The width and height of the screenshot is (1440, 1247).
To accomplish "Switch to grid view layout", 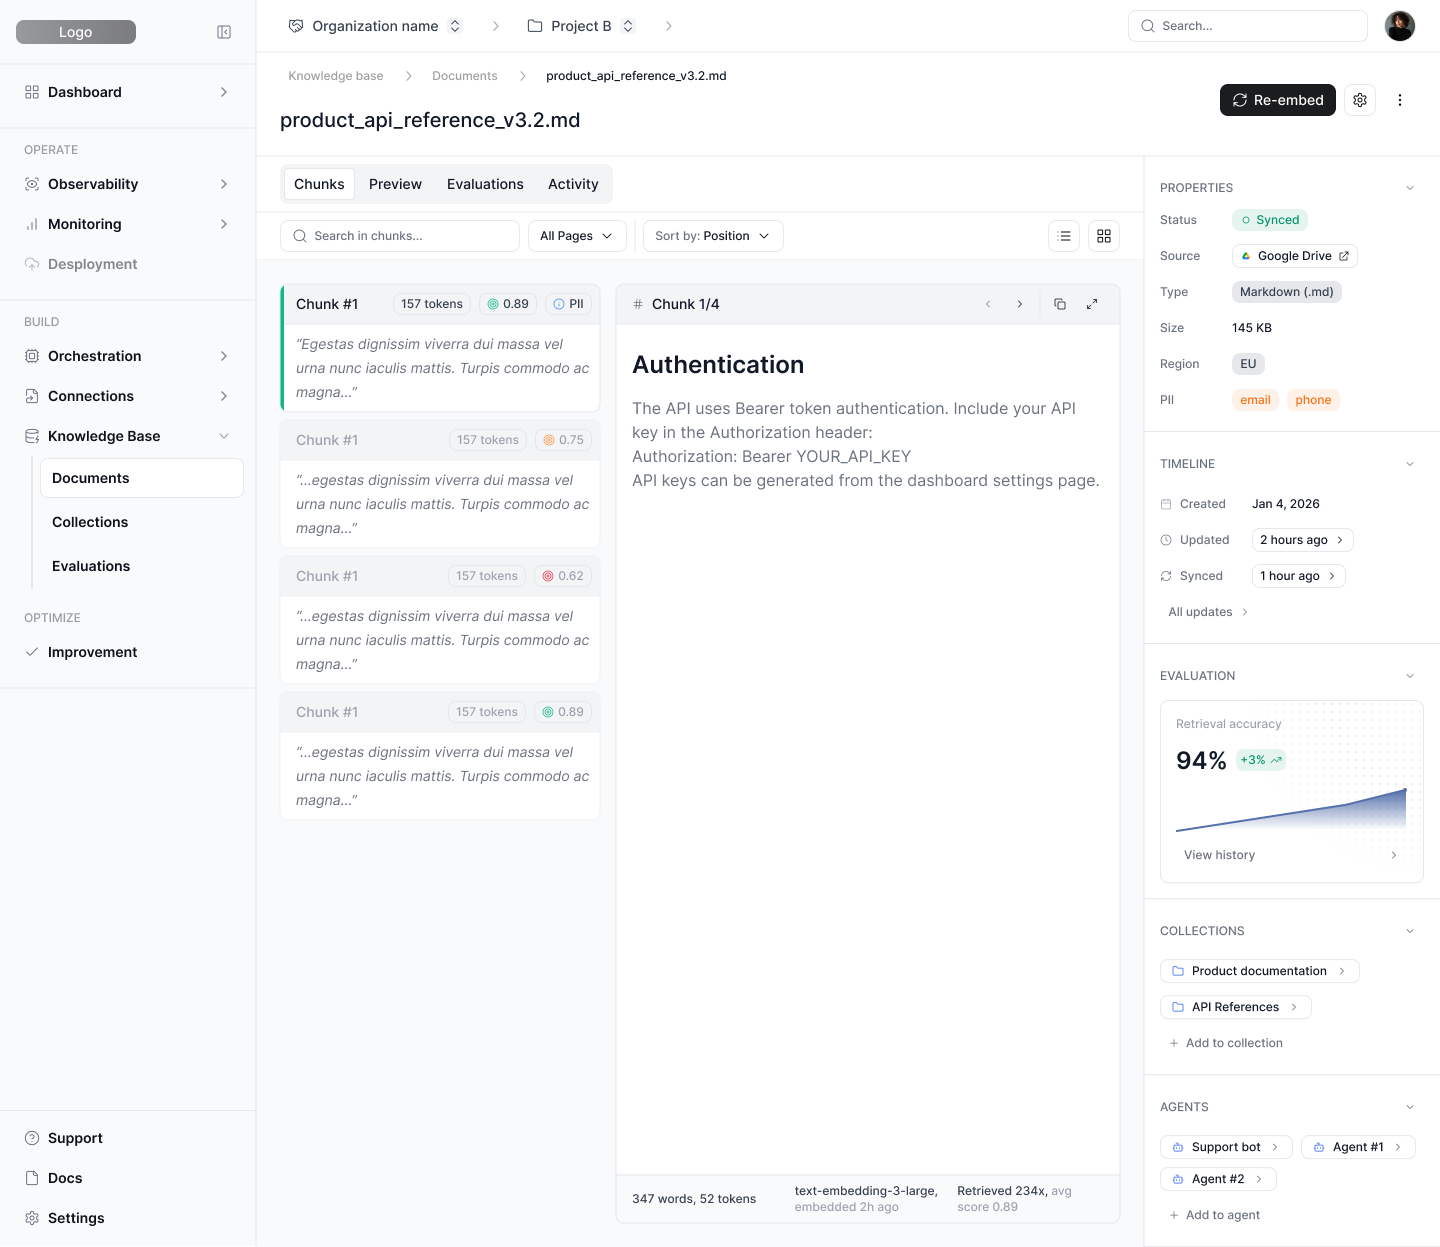I will point(1104,236).
